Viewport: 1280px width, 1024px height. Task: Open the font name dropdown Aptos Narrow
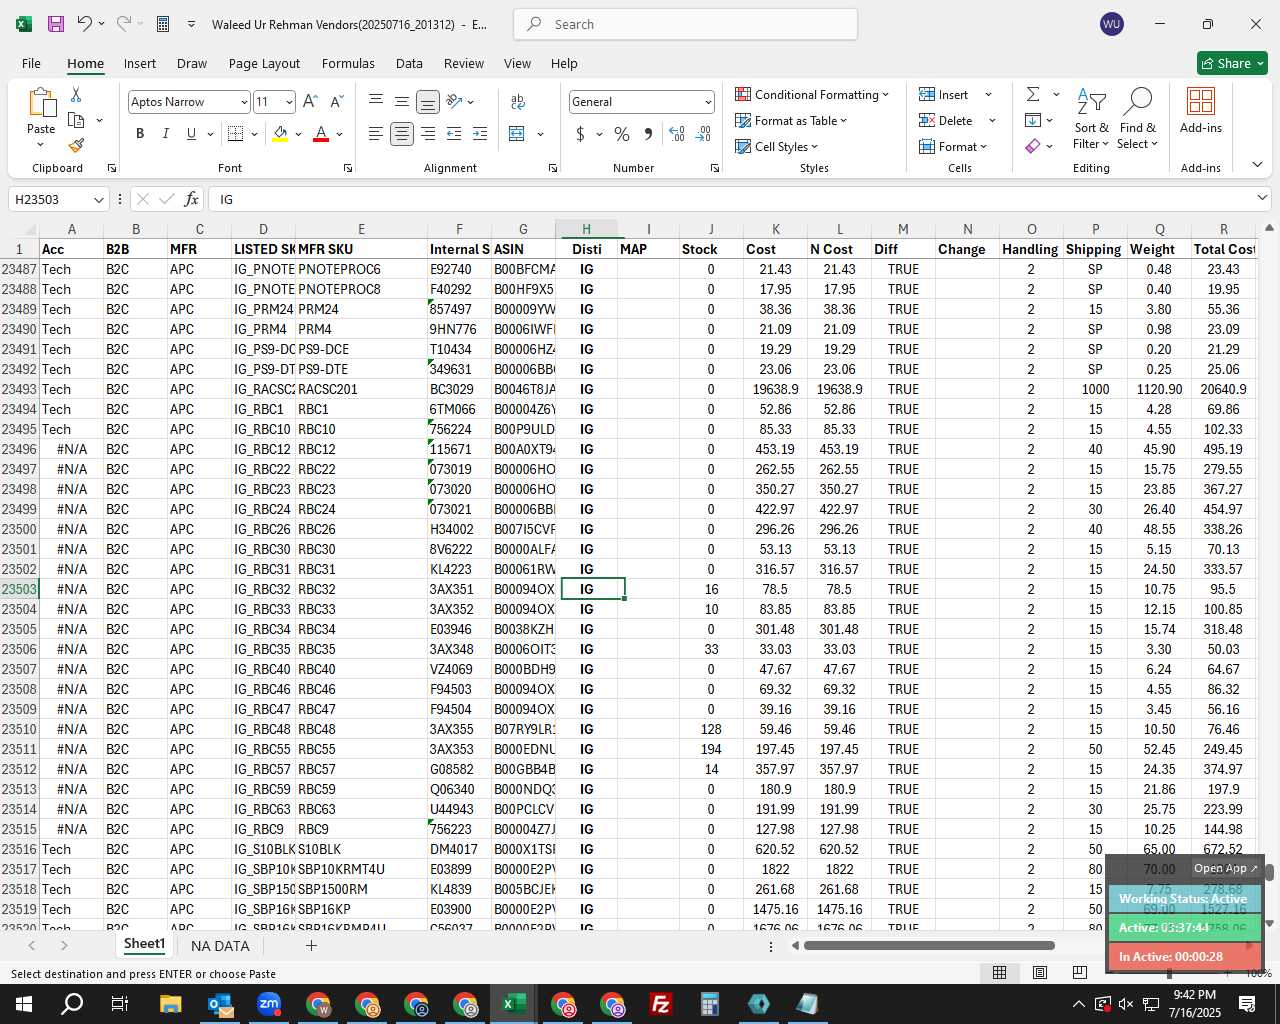pos(243,102)
